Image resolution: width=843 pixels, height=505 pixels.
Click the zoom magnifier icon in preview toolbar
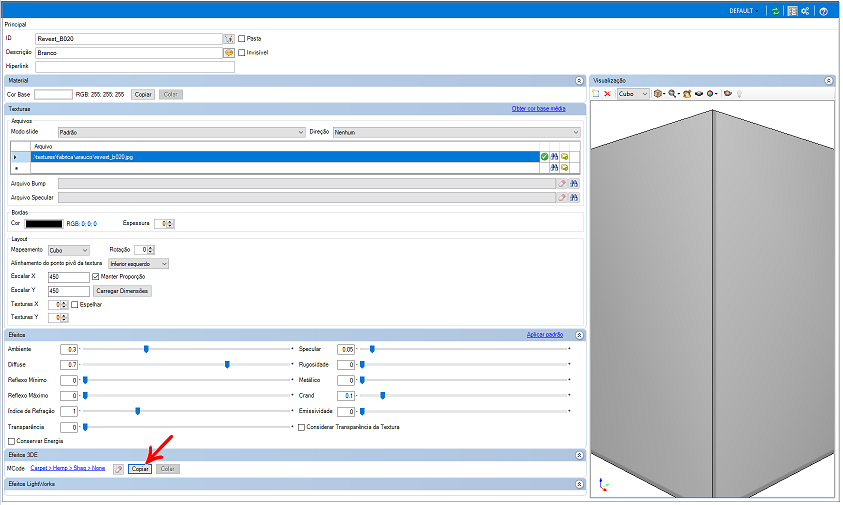pyautogui.click(x=674, y=94)
